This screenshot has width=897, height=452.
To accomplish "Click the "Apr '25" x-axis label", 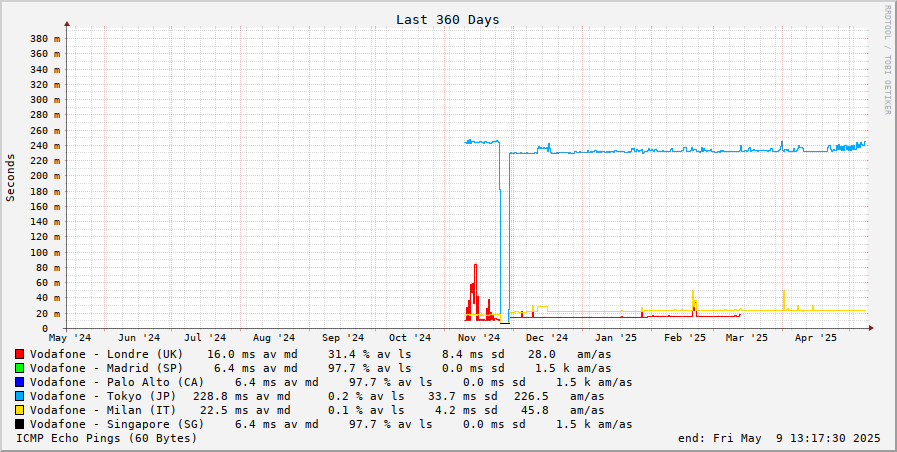I will (x=816, y=338).
